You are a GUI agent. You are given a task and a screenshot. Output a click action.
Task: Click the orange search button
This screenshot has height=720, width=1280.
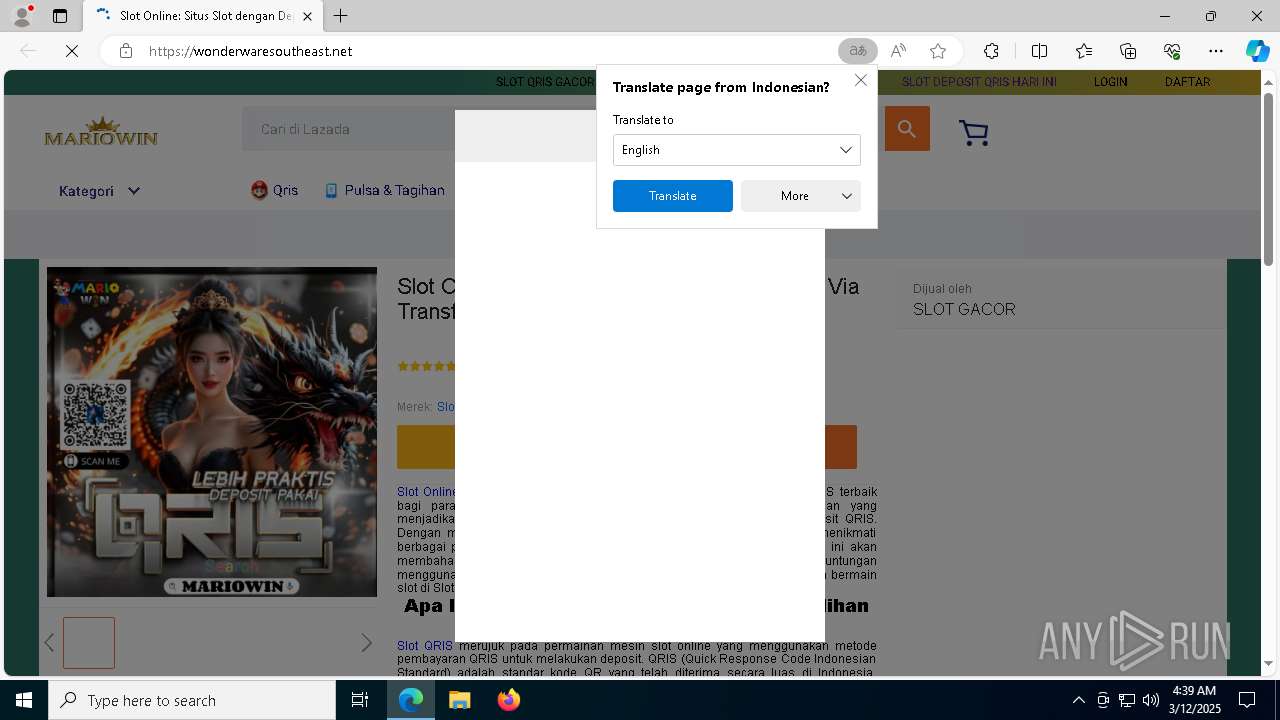point(907,128)
